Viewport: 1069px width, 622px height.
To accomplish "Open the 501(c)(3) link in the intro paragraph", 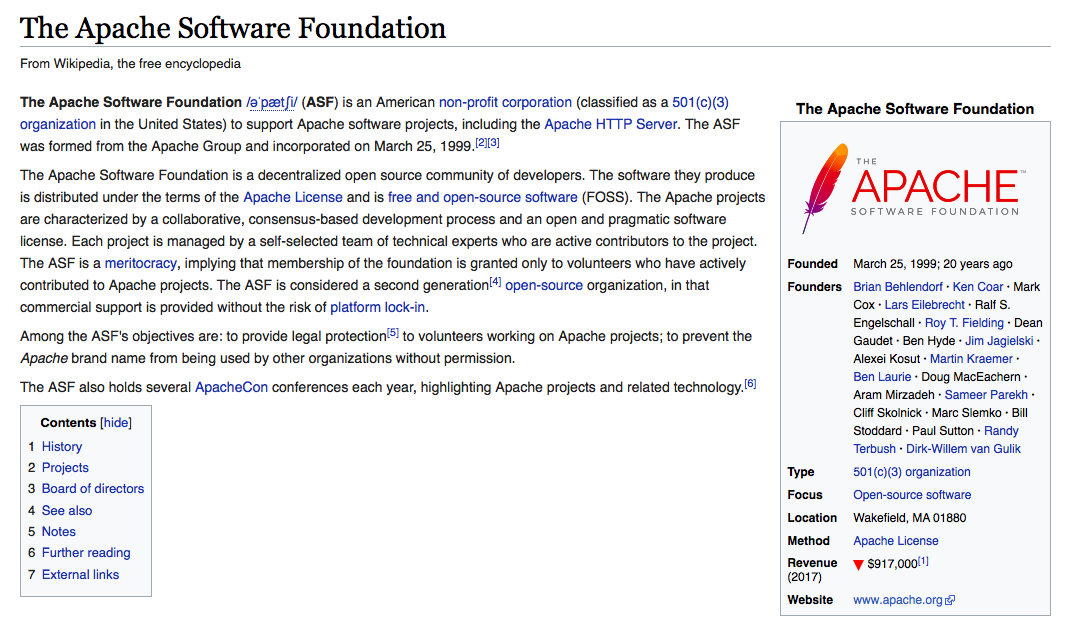I will click(700, 102).
